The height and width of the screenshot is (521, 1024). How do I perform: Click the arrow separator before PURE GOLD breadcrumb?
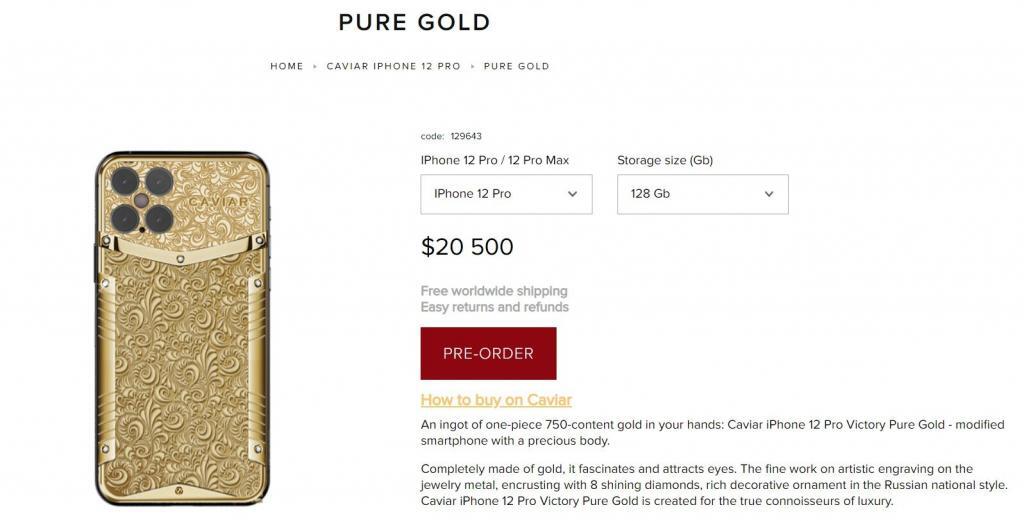[472, 66]
